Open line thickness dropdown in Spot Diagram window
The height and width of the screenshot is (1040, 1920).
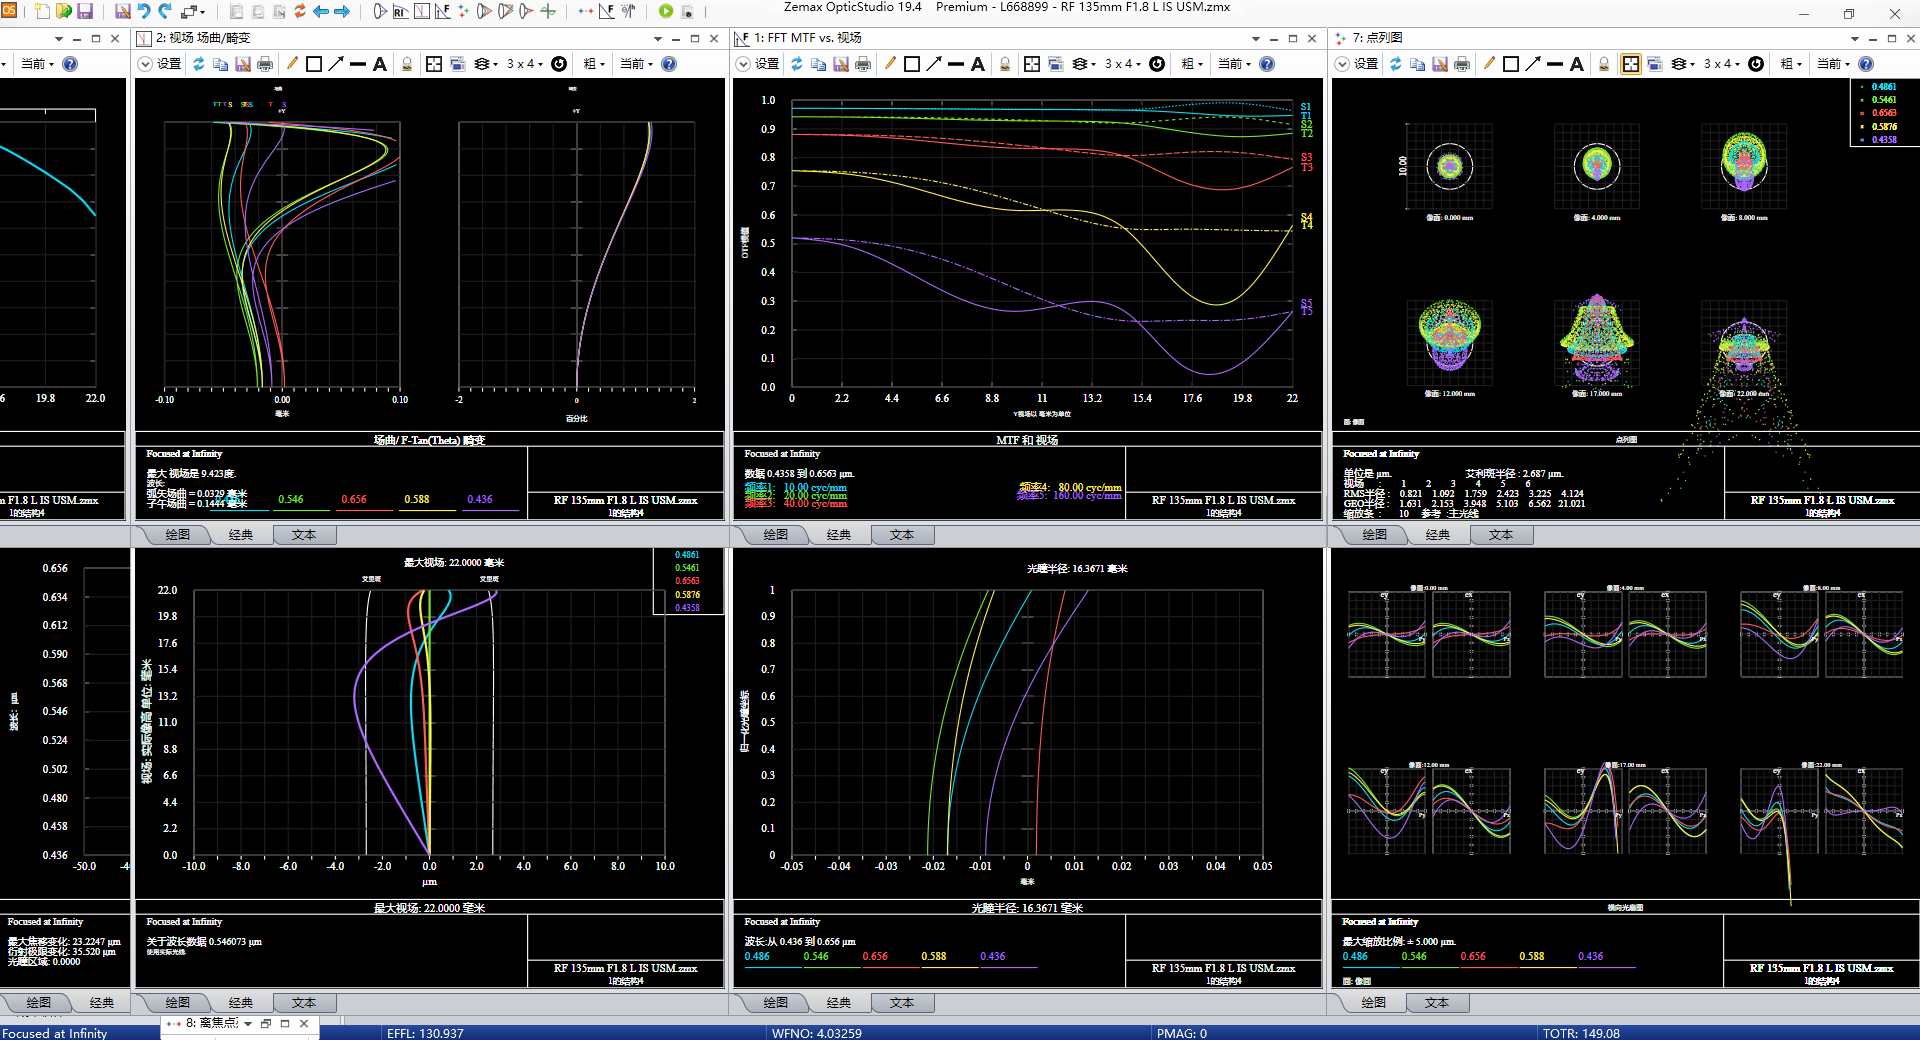tap(1795, 64)
